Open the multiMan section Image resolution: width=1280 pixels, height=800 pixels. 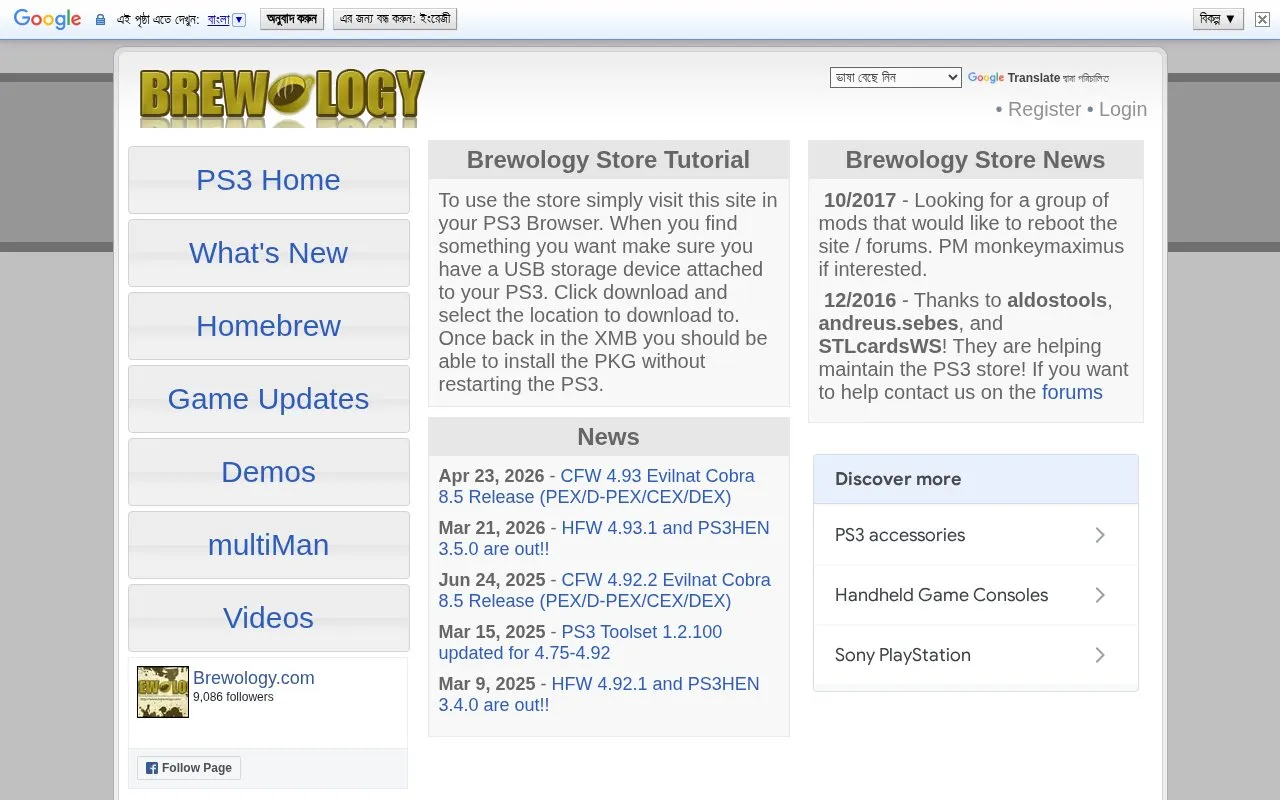(x=268, y=545)
